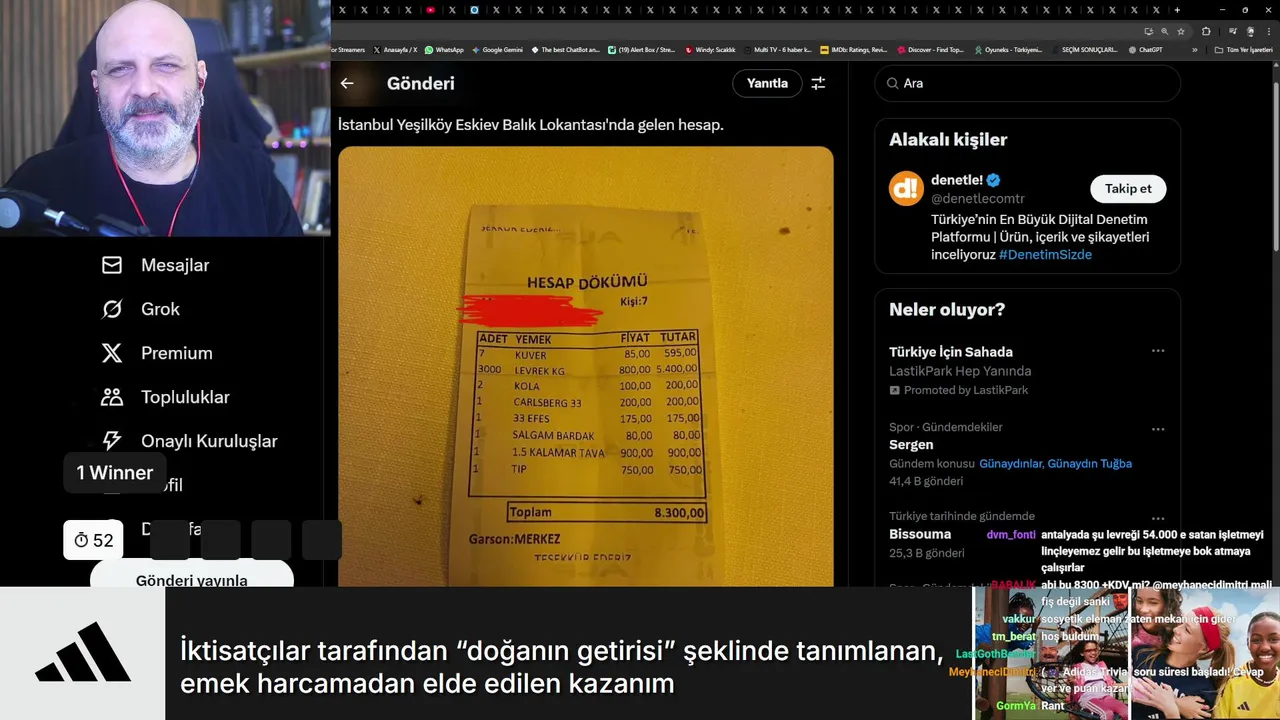
Task: Open Premium X logo item
Action: 157,353
